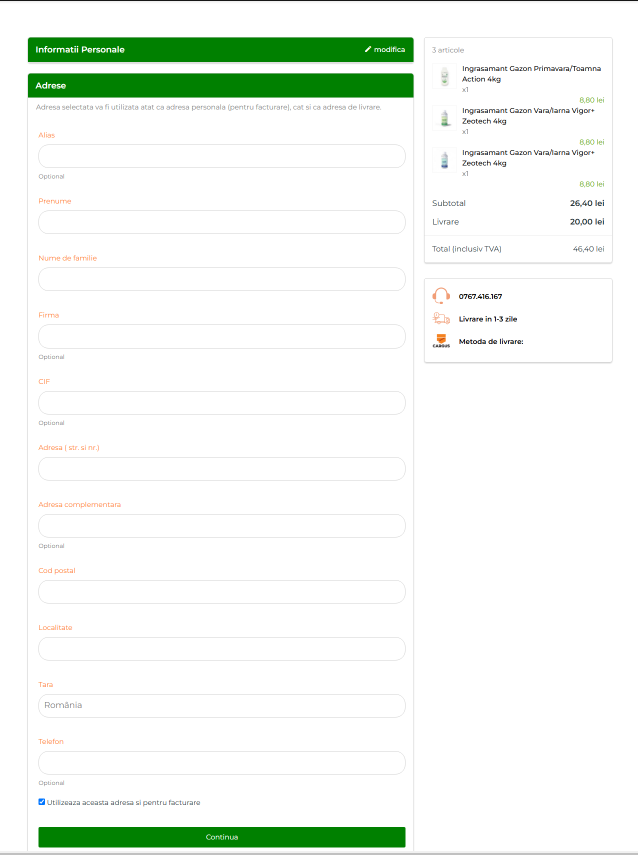This screenshot has width=638, height=855.
Task: Click the Adrese section header
Action: click(220, 86)
